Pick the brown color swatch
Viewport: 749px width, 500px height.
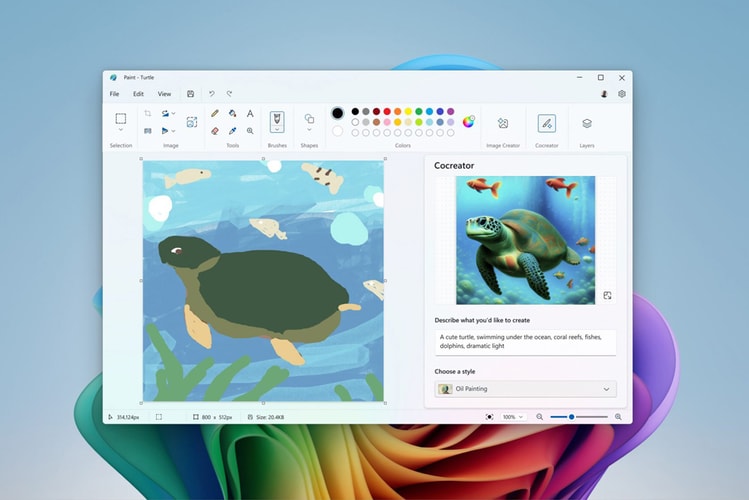[376, 122]
